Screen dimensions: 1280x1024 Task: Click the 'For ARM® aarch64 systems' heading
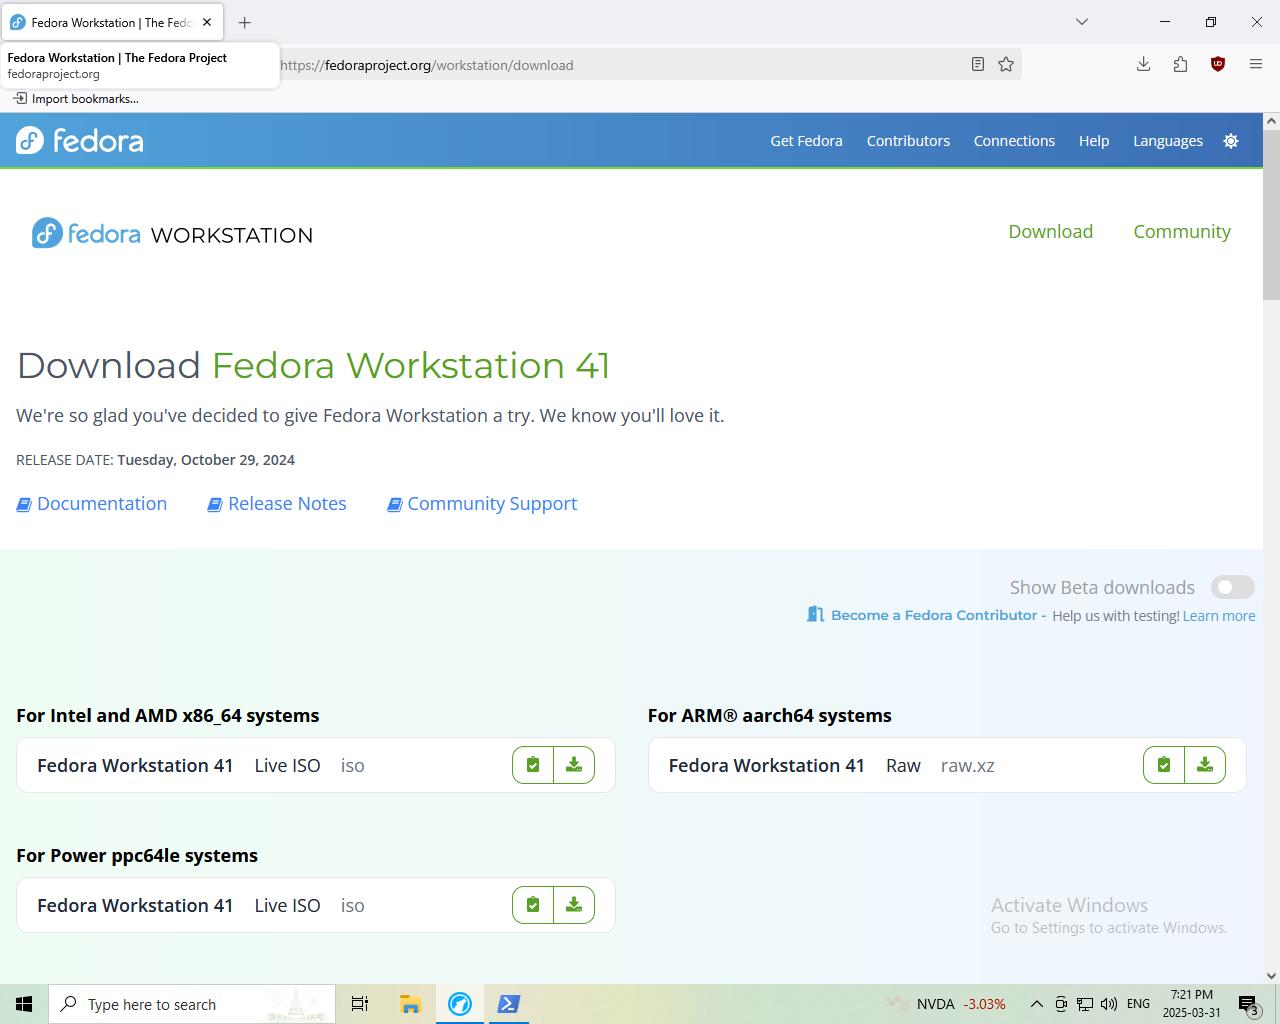click(770, 716)
